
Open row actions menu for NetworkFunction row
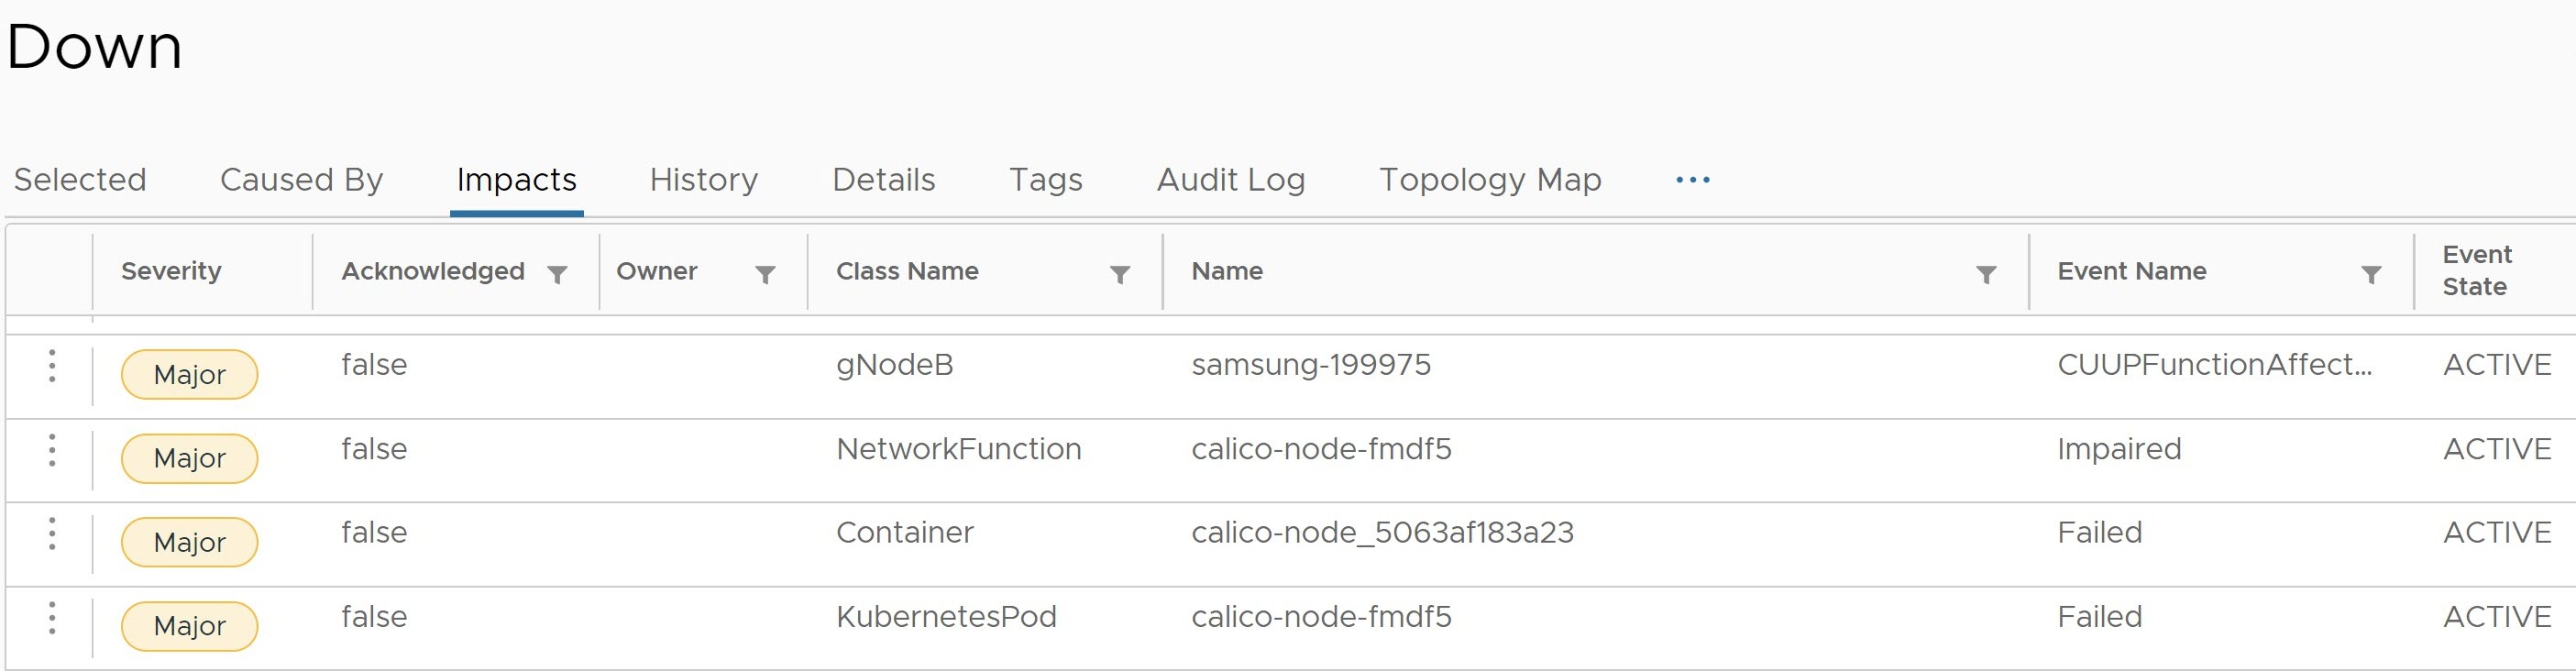[52, 450]
